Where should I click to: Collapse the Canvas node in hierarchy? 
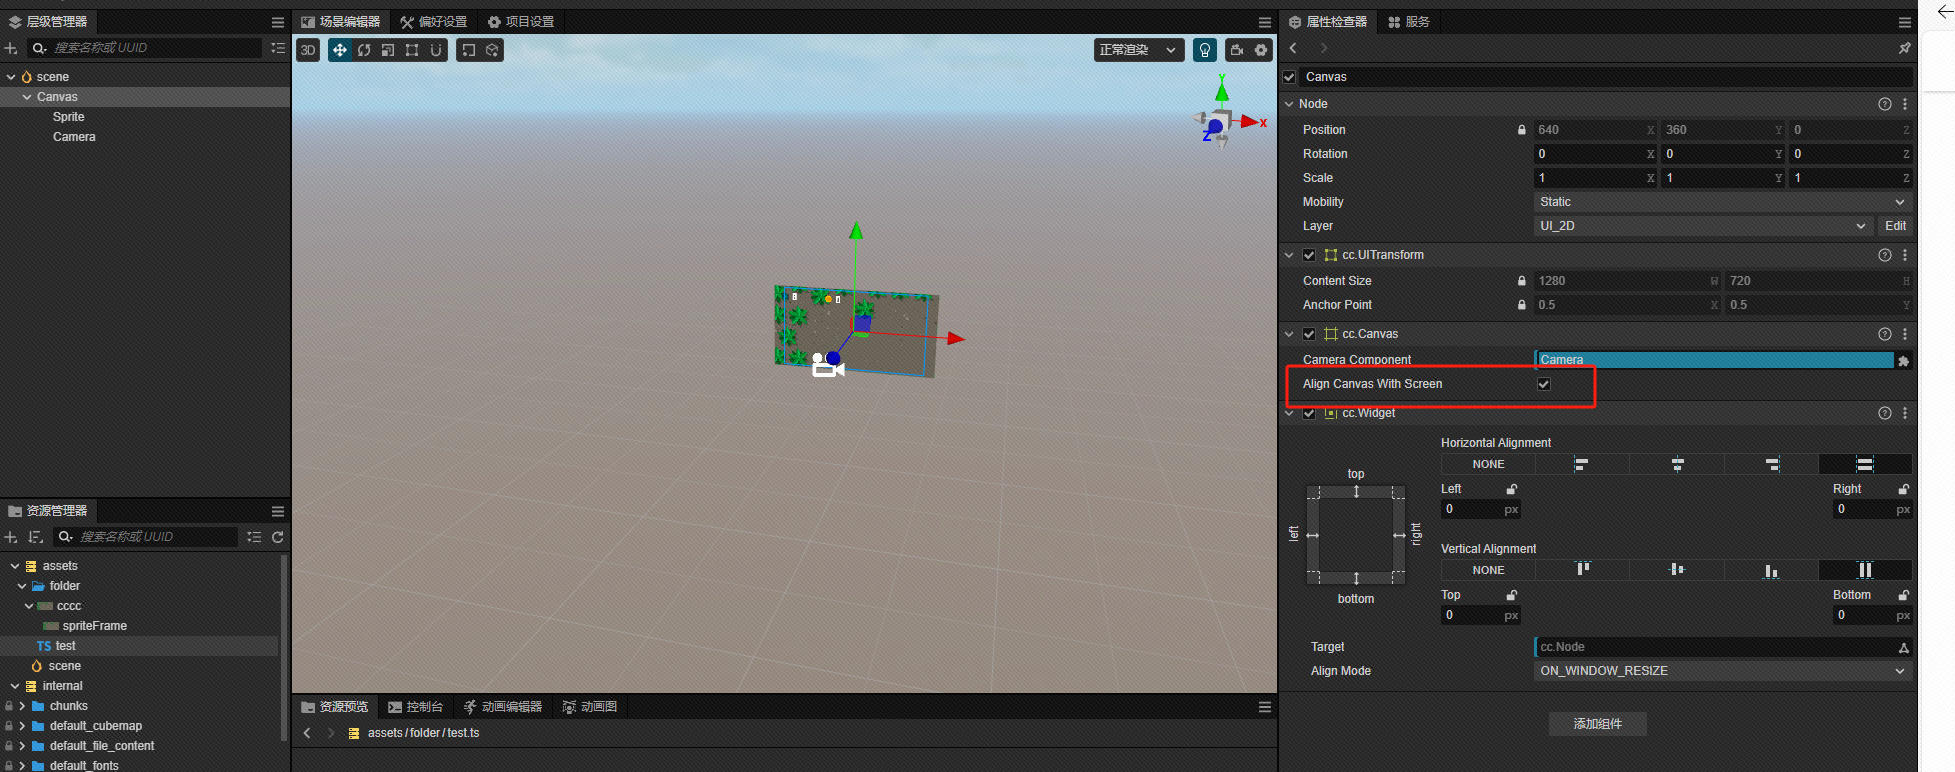point(27,97)
